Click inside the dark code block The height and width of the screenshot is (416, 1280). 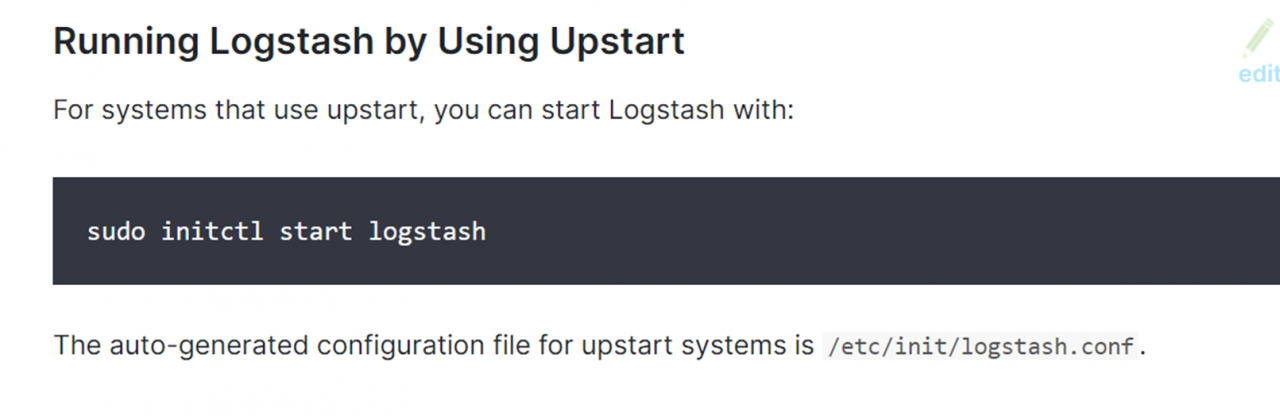[666, 231]
